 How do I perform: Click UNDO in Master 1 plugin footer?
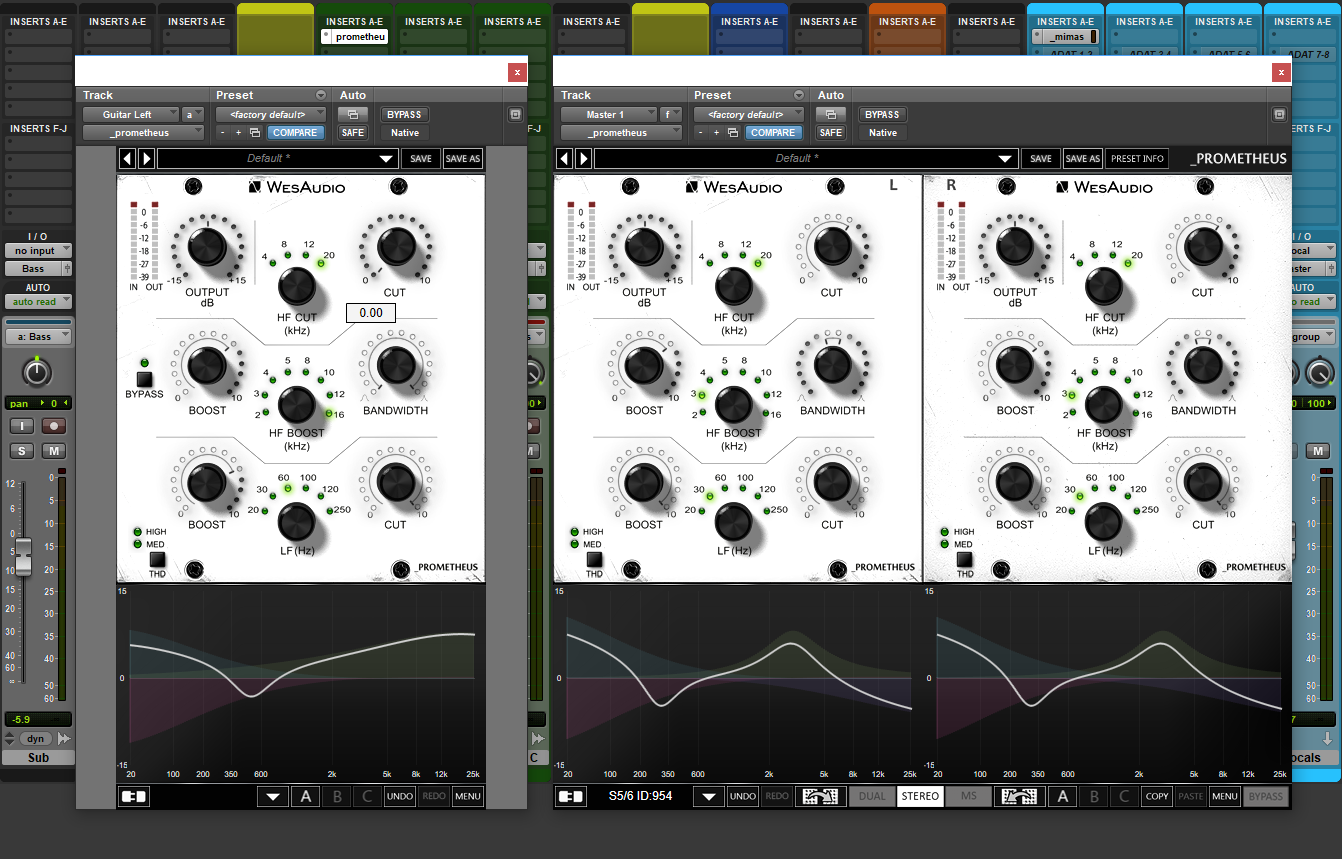click(x=743, y=797)
